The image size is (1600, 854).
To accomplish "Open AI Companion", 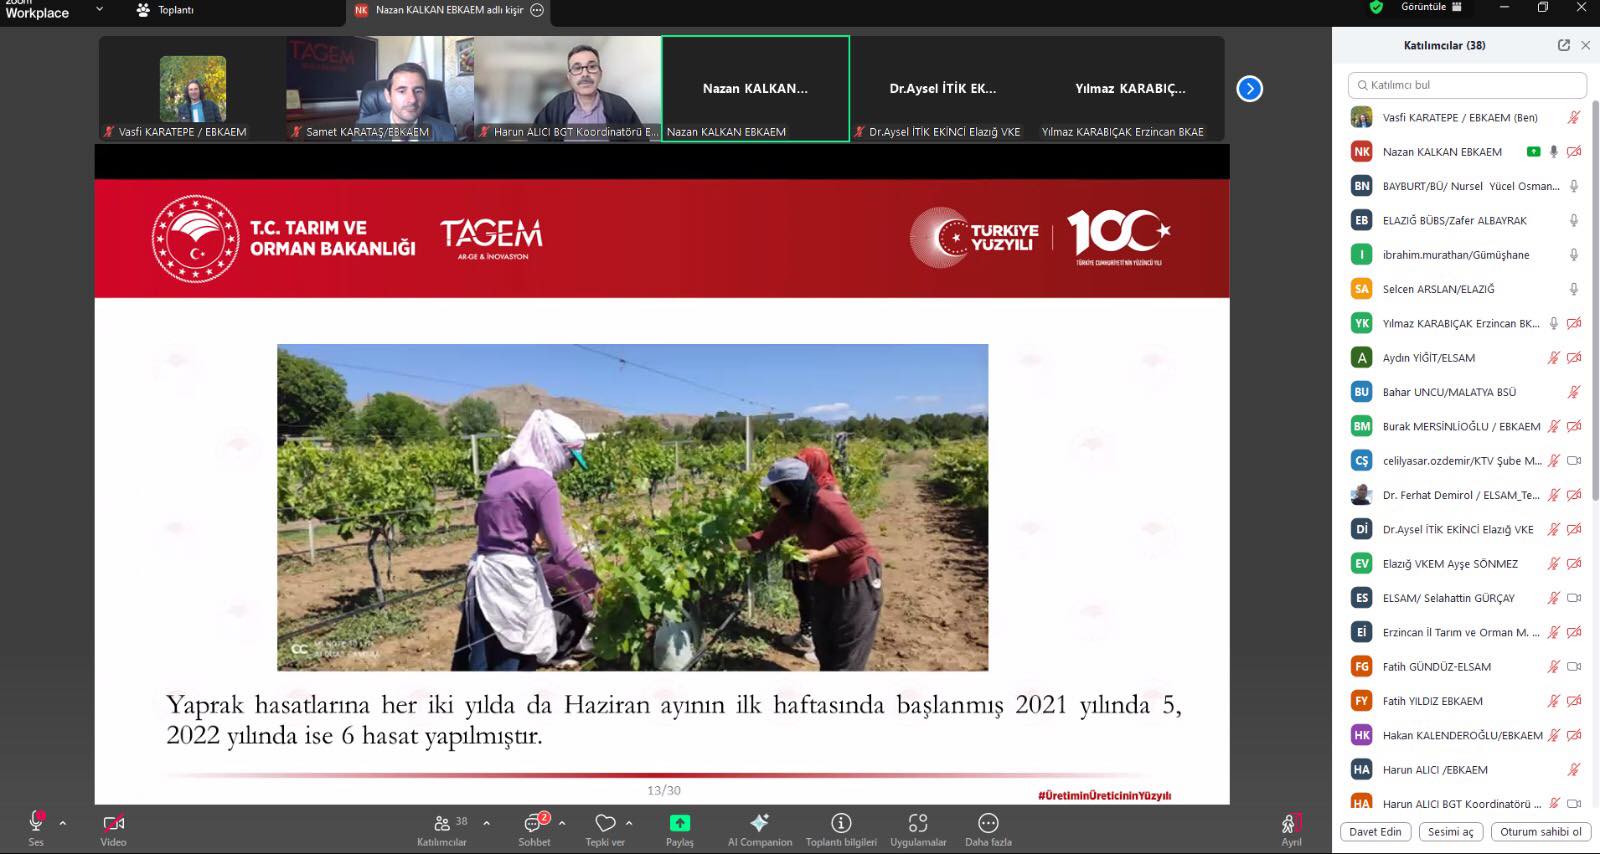I will (x=759, y=823).
